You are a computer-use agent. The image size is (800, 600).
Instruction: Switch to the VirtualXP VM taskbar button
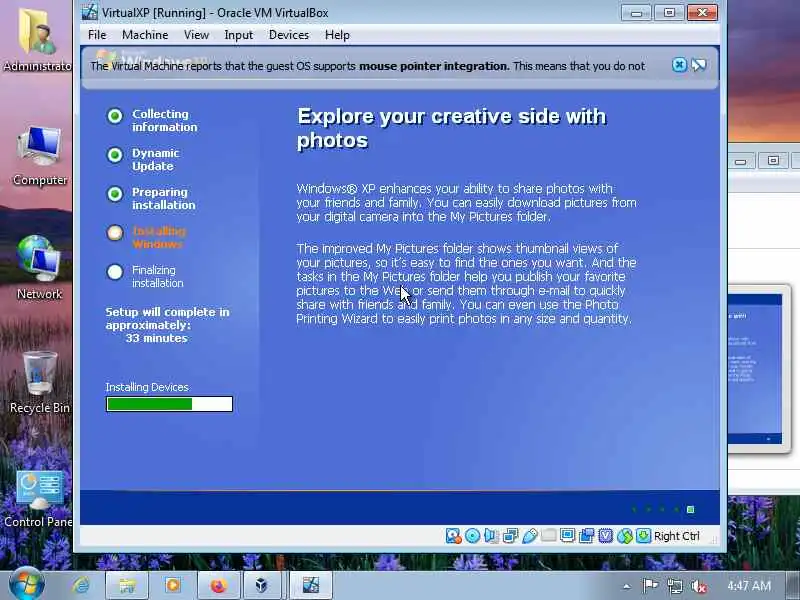coord(311,585)
